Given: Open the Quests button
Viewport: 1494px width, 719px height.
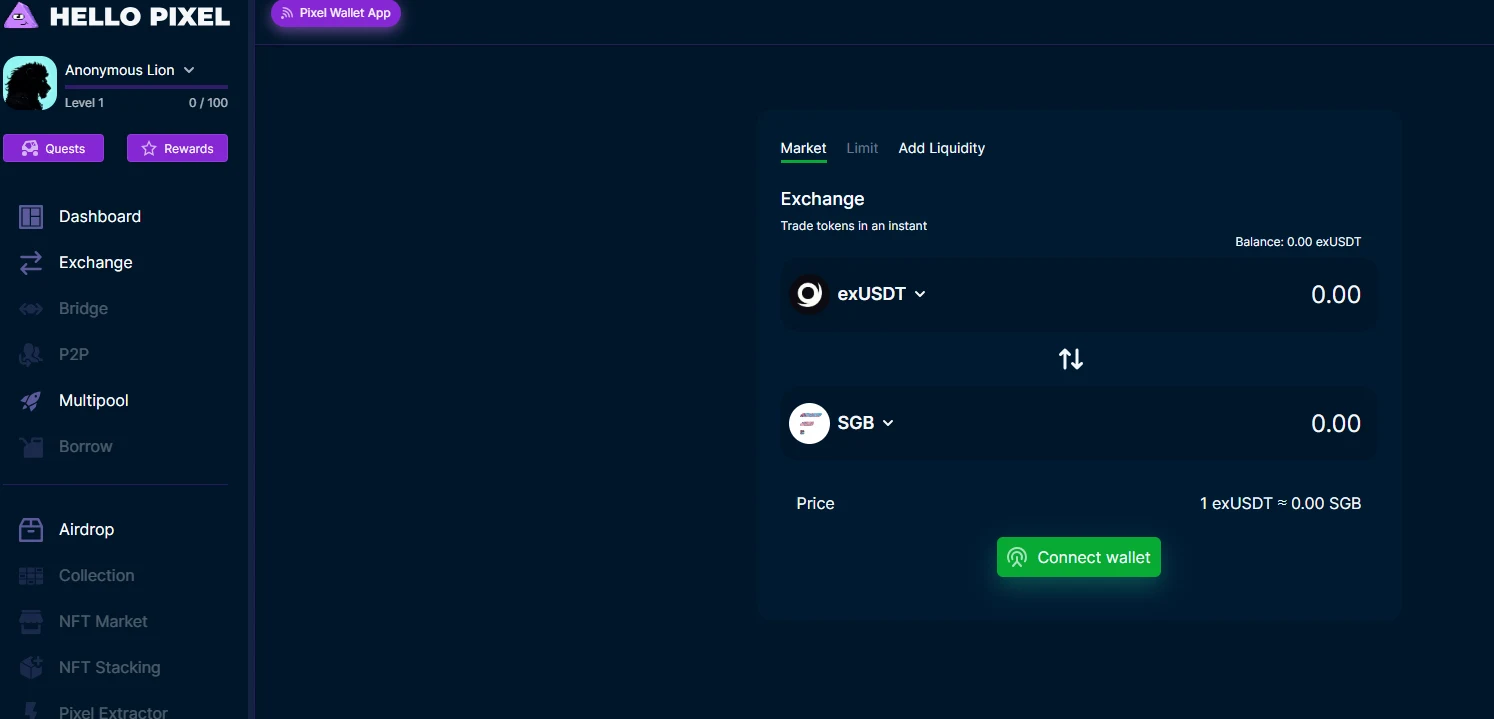Looking at the screenshot, I should tap(53, 148).
